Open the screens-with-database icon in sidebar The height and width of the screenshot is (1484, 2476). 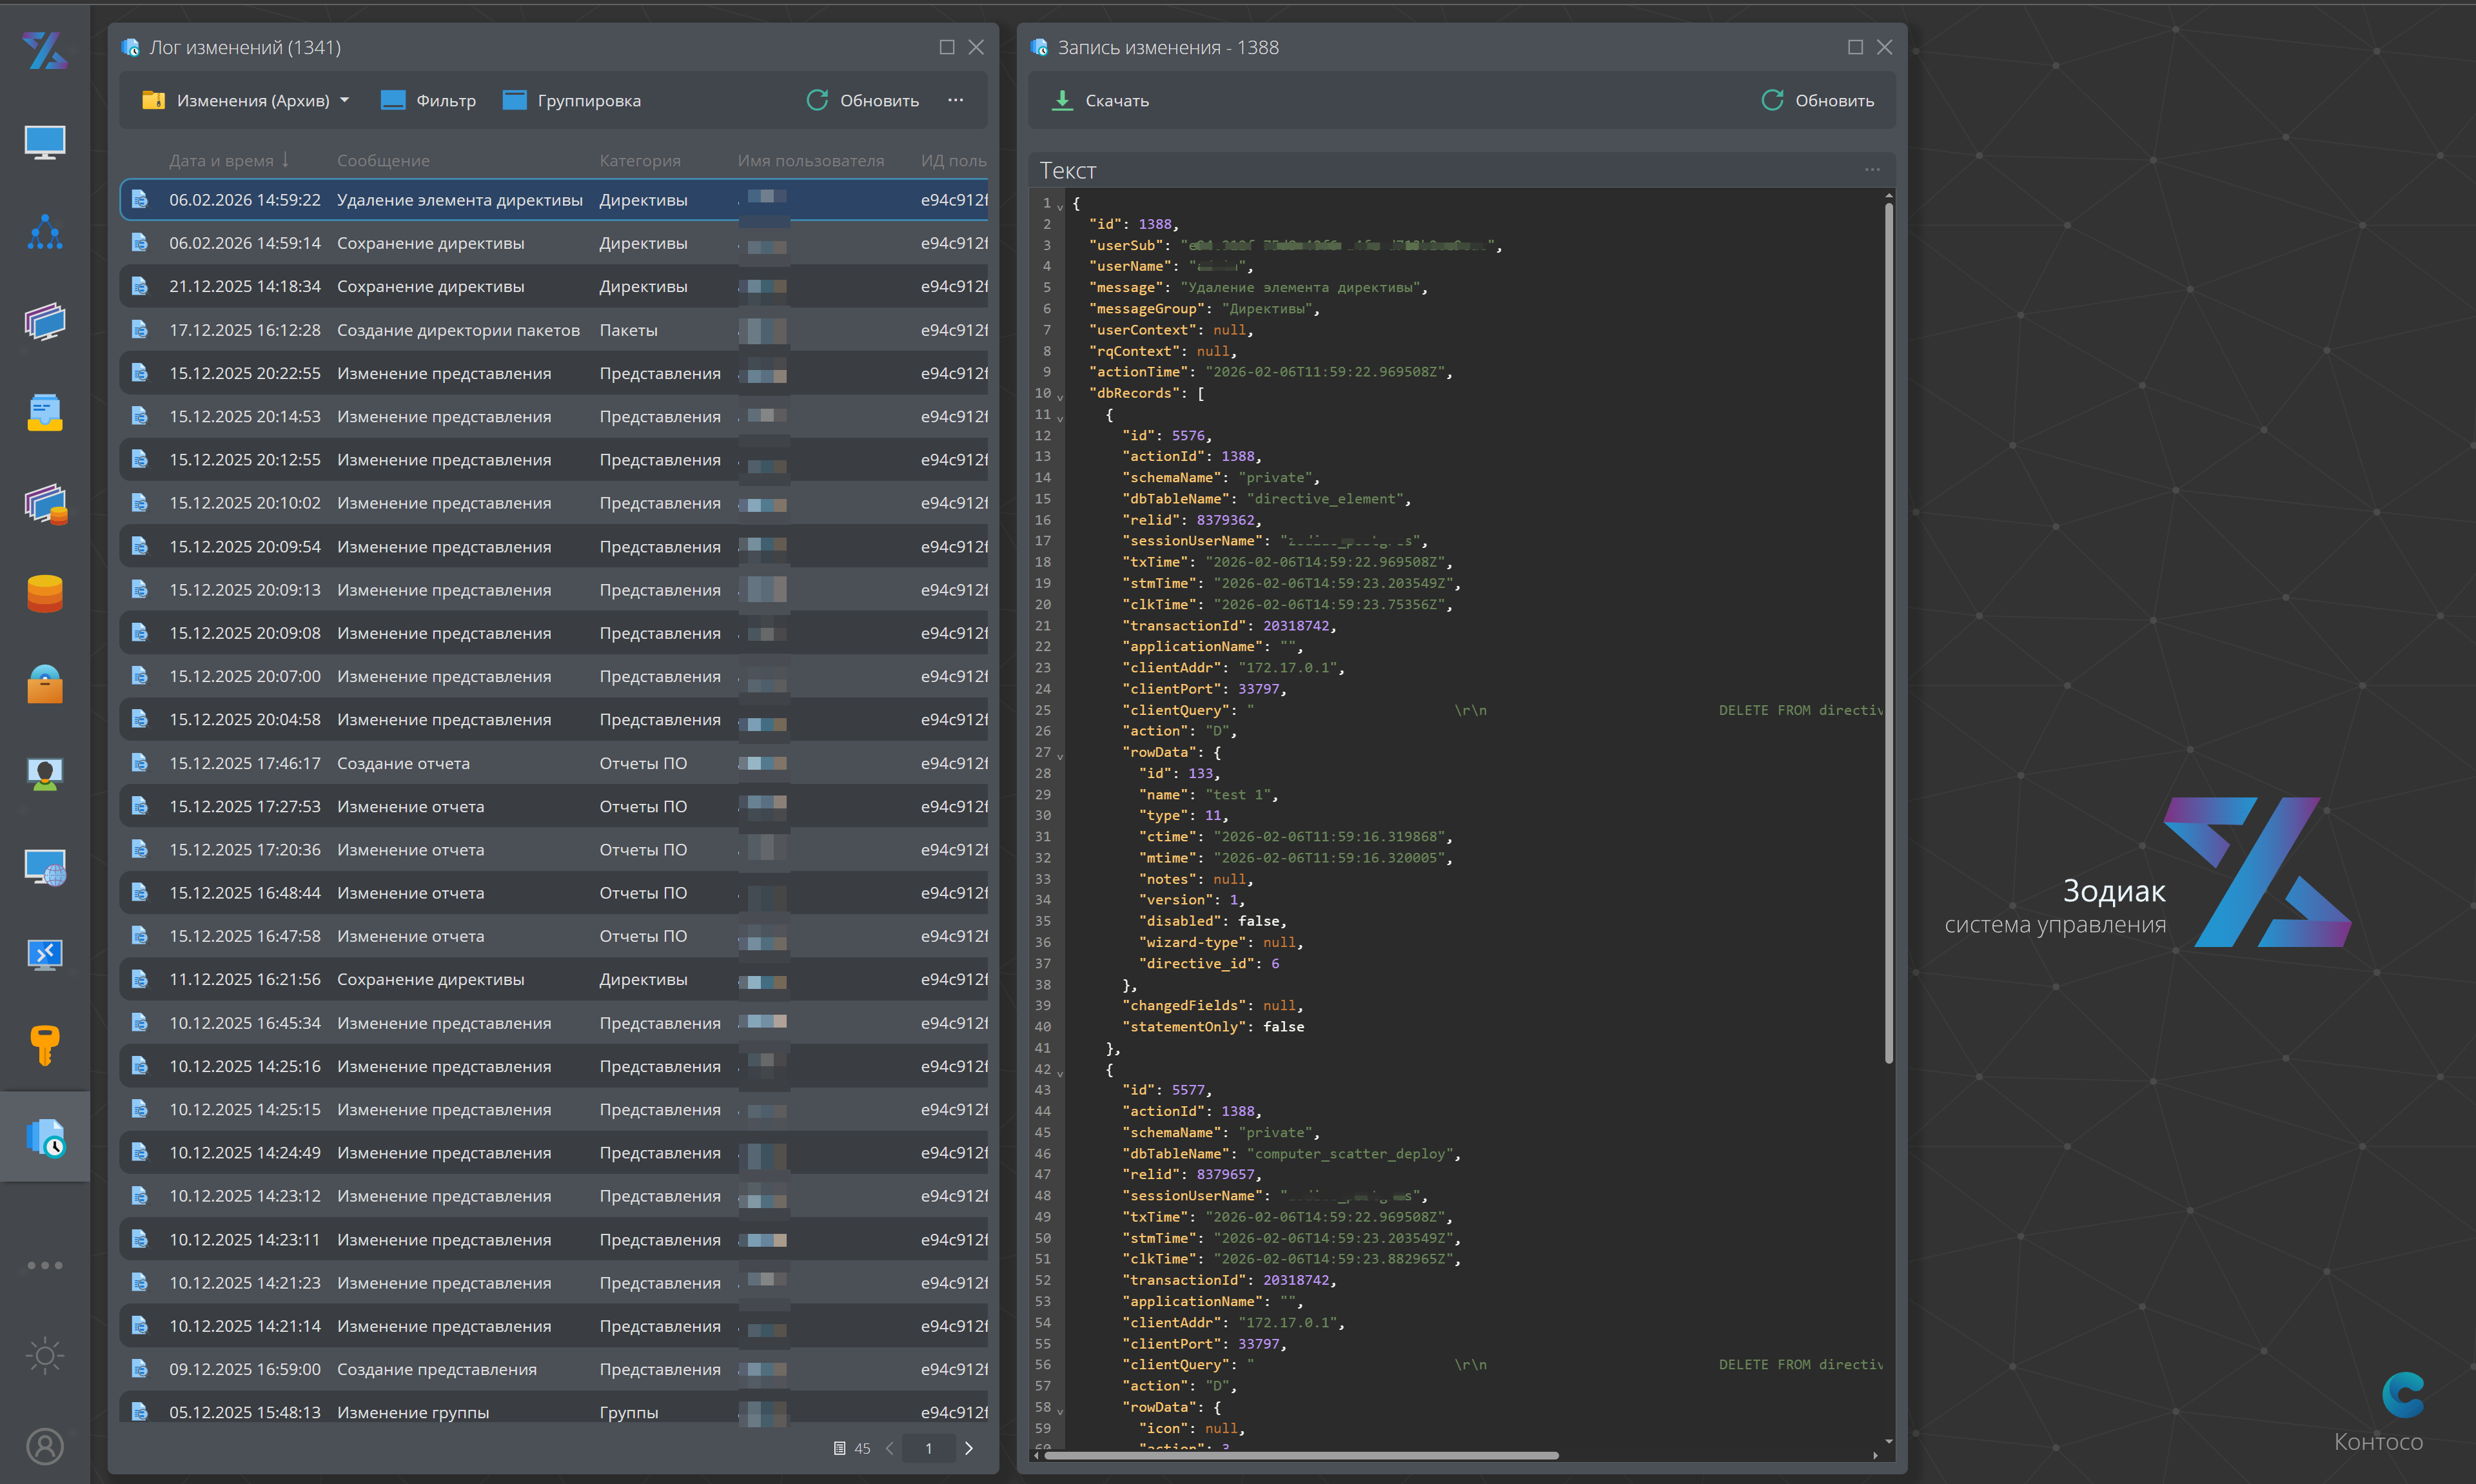pos(45,503)
